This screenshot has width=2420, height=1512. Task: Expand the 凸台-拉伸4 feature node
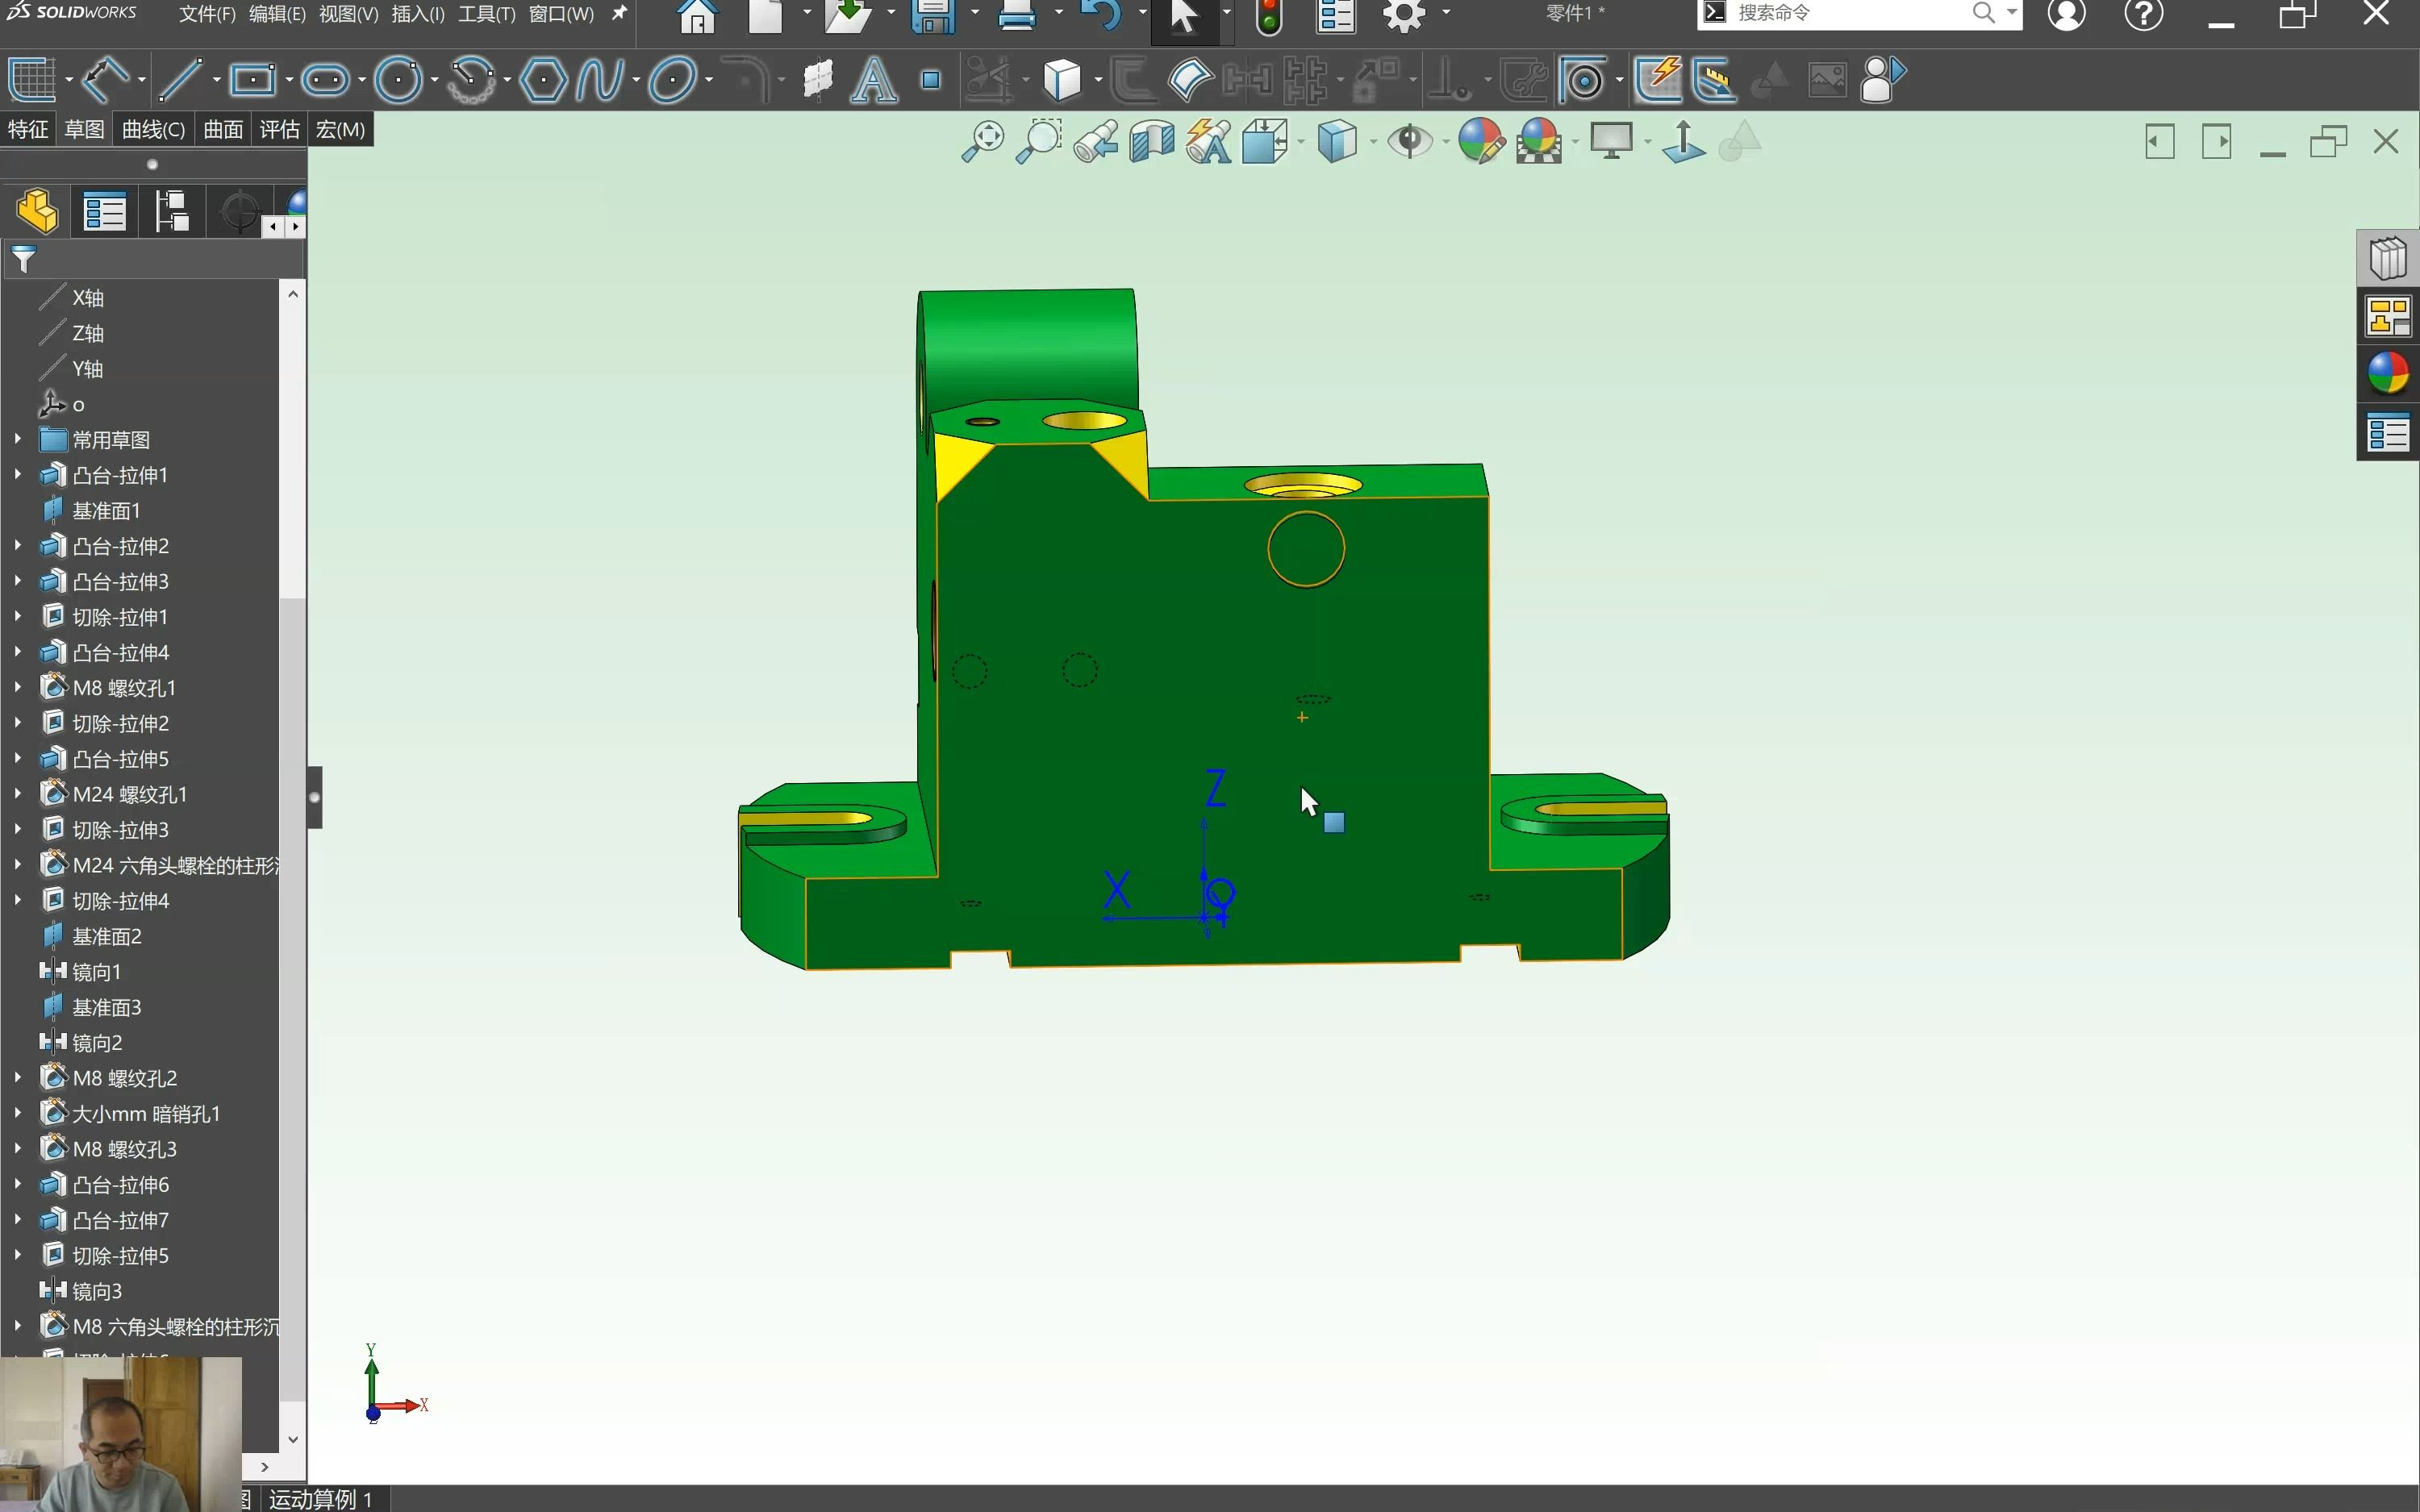pos(14,652)
